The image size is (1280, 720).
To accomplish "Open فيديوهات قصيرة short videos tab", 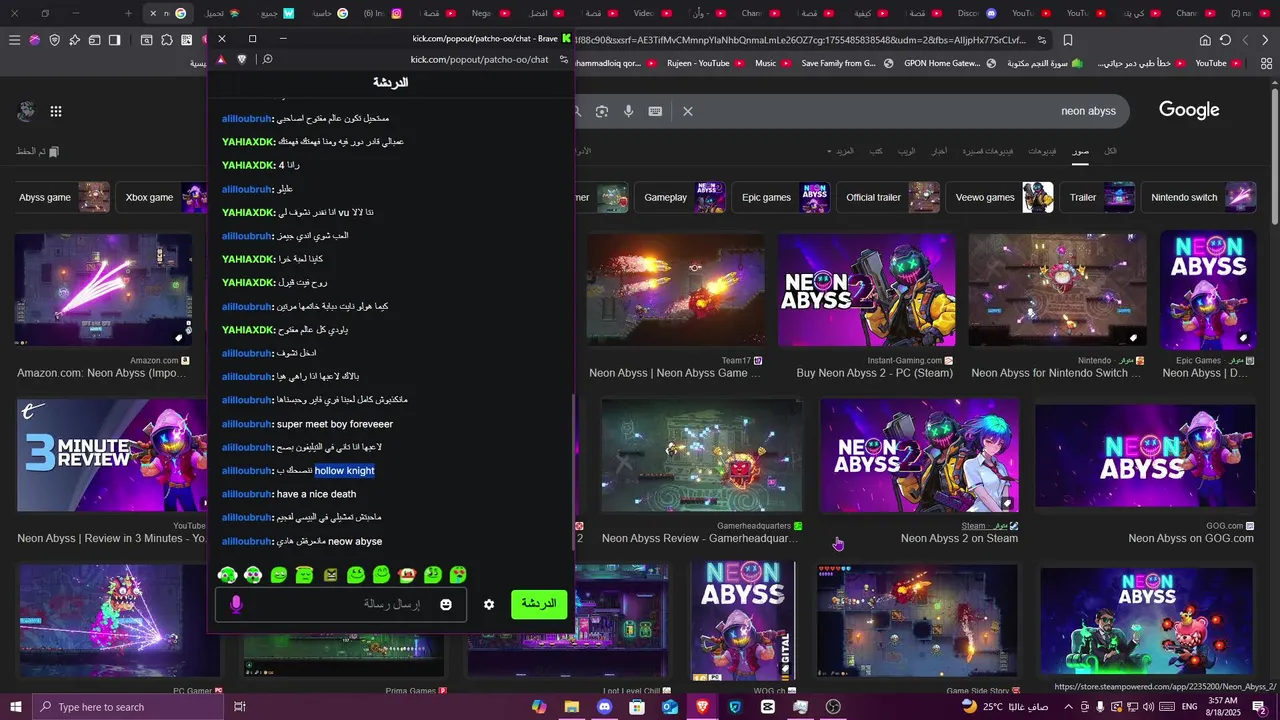I will tap(987, 151).
